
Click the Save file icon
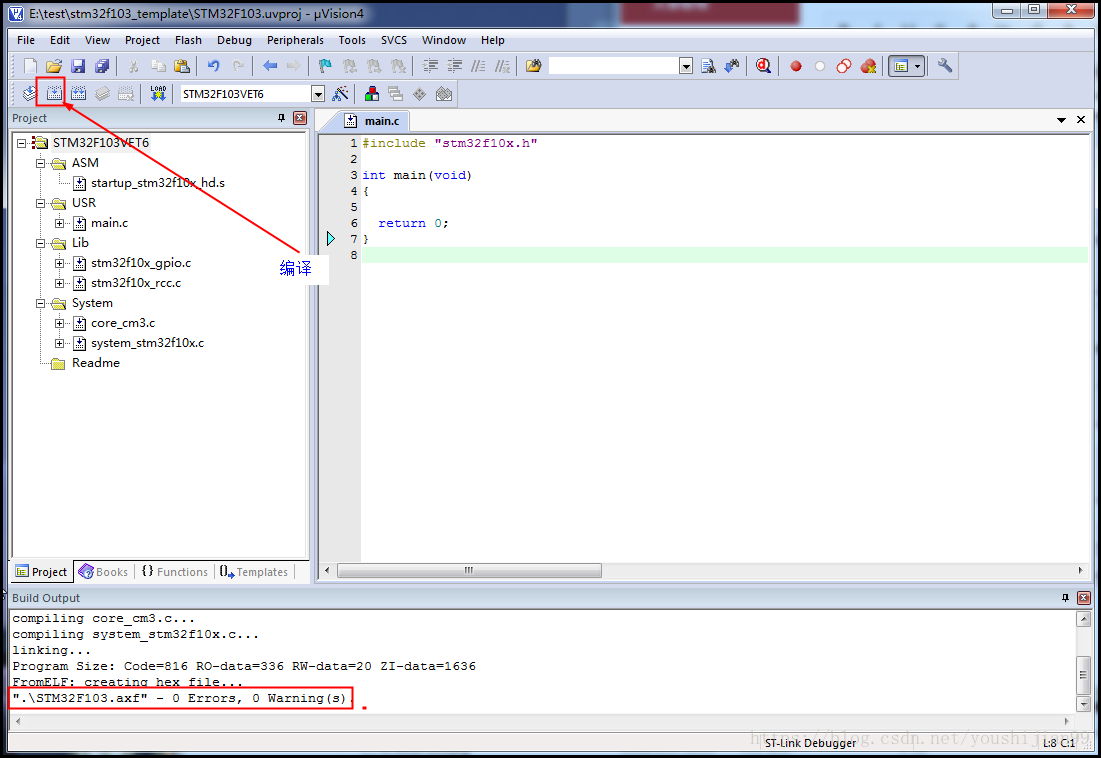77,67
